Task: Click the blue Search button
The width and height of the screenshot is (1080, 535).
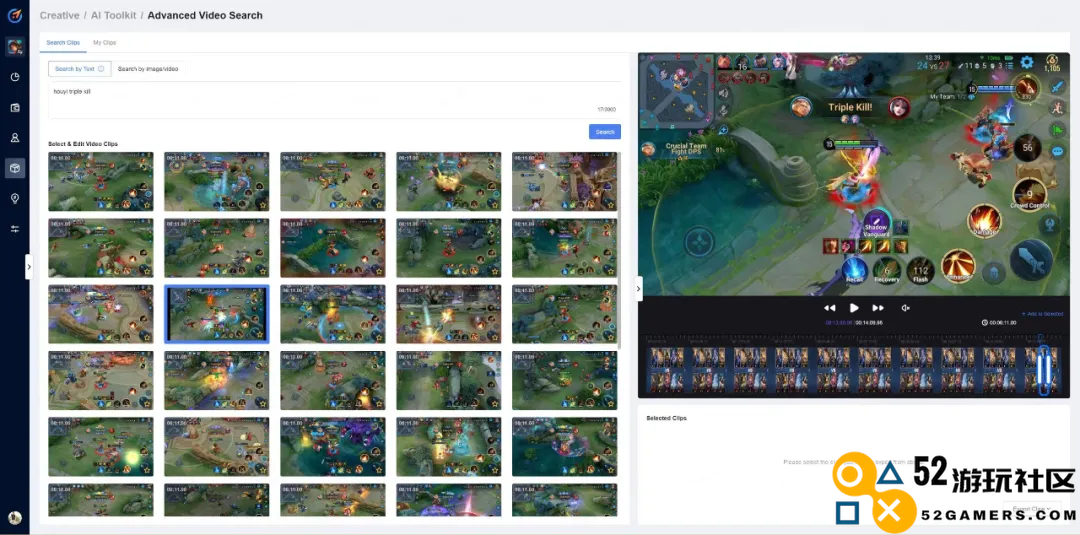Action: click(x=605, y=132)
